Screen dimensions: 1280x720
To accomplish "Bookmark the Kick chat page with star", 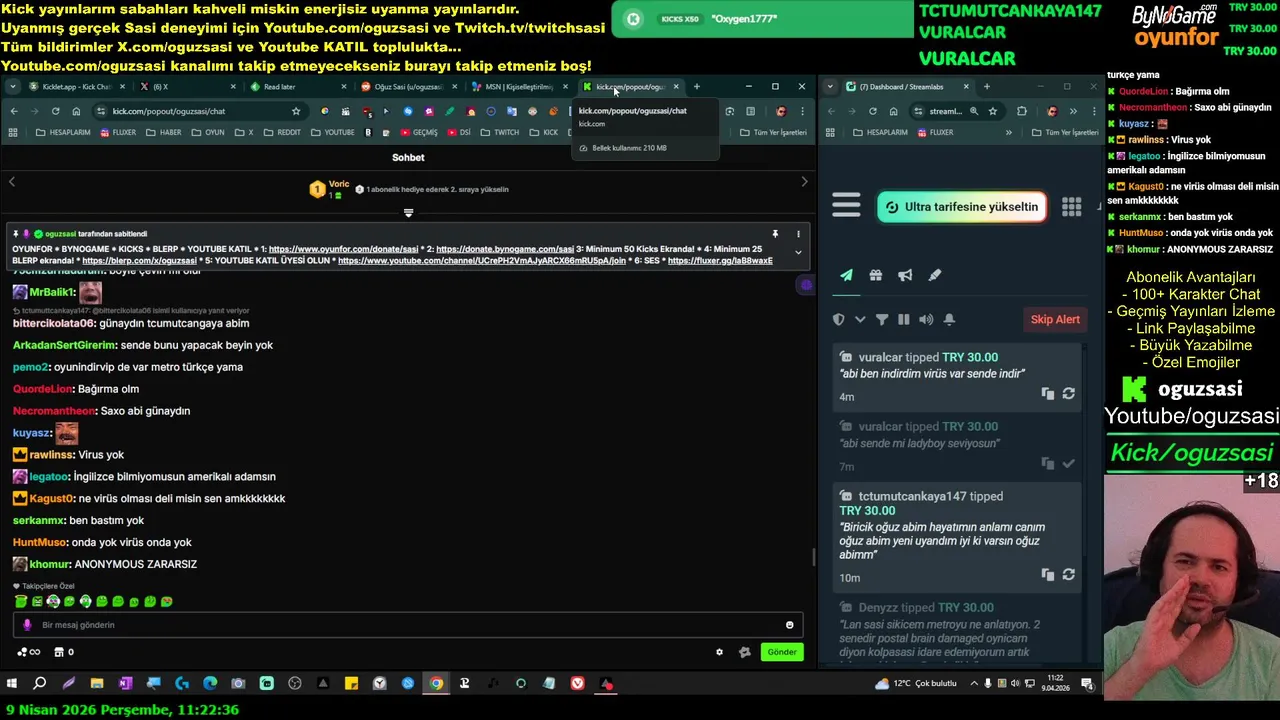I will (296, 111).
